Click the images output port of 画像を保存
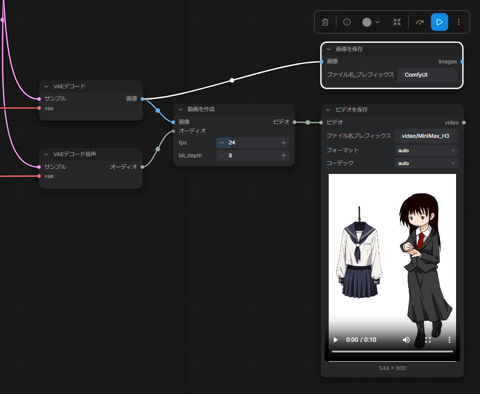The height and width of the screenshot is (394, 480). pos(462,62)
